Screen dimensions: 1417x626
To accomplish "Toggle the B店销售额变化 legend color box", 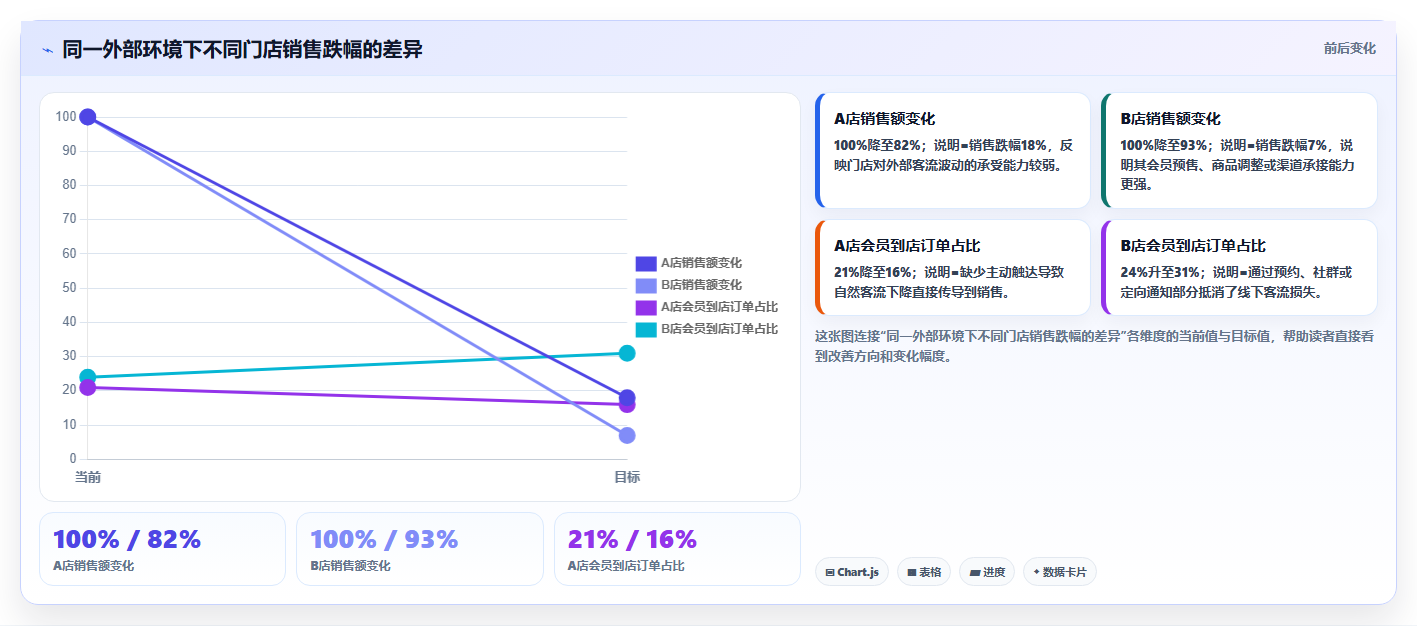I will (646, 285).
